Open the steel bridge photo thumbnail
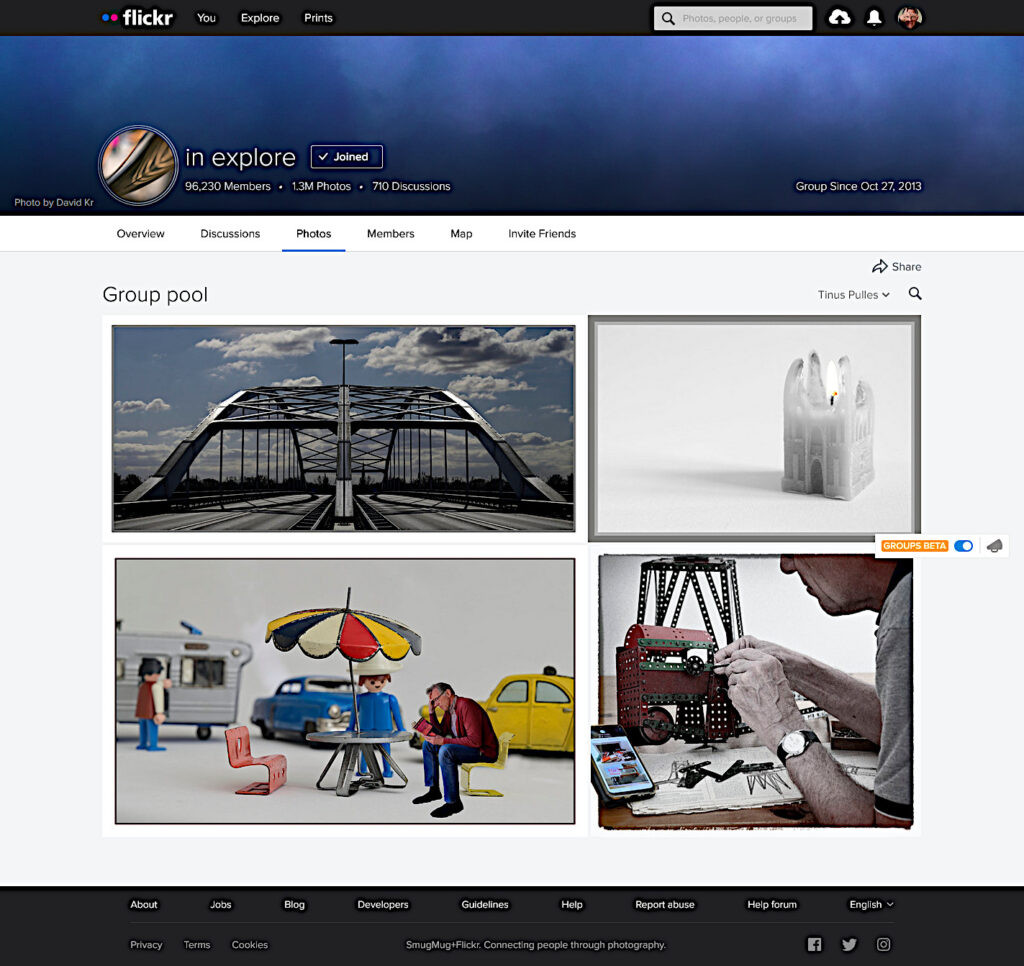The width and height of the screenshot is (1024, 966). pyautogui.click(x=343, y=428)
